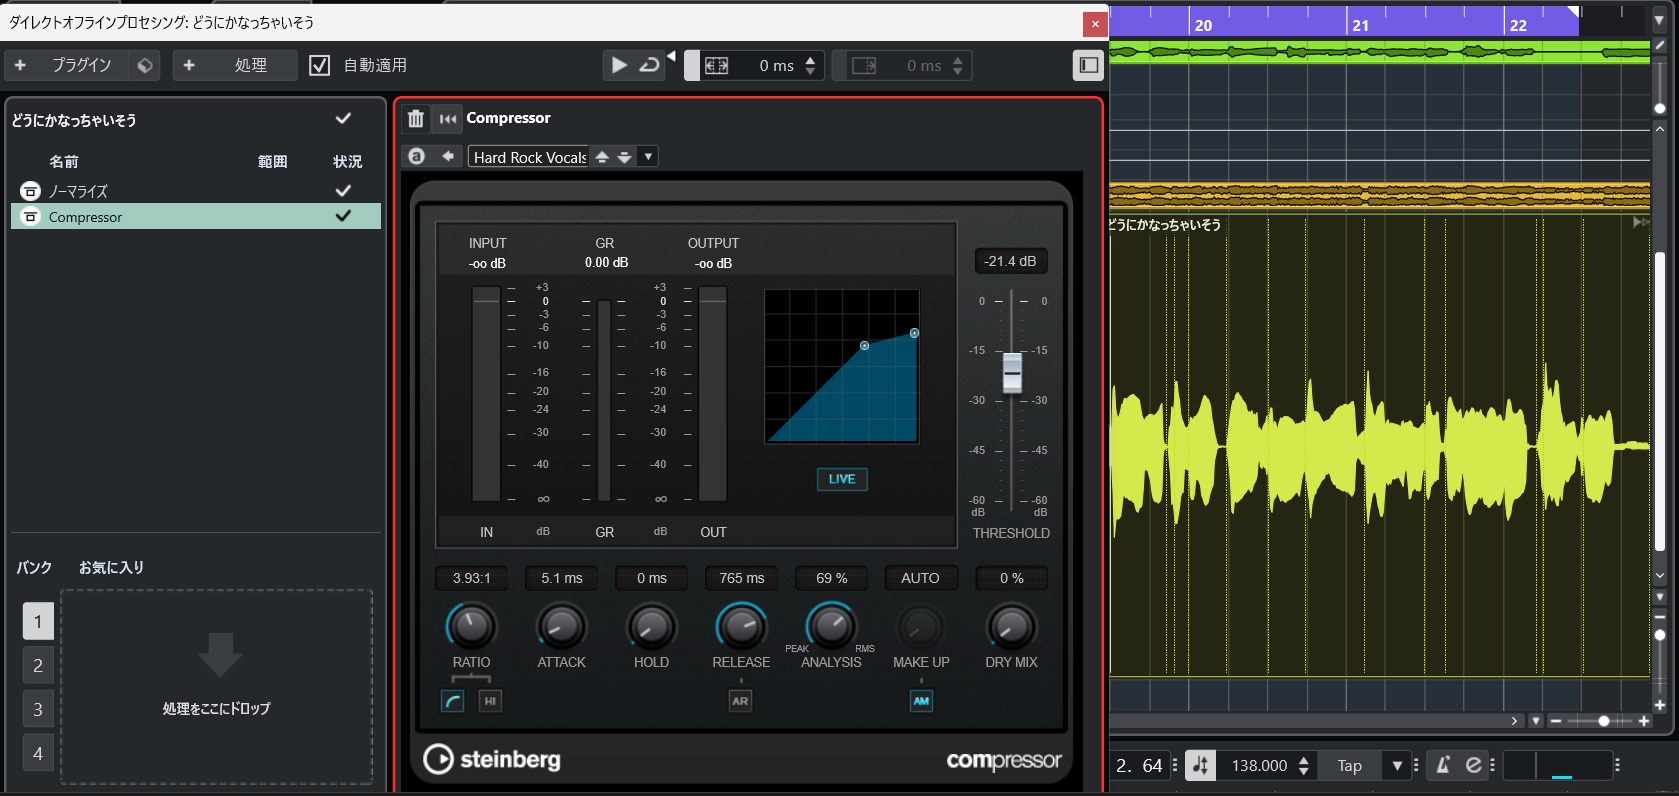Add a process with the 処理 button
The image size is (1679, 796).
[x=235, y=65]
